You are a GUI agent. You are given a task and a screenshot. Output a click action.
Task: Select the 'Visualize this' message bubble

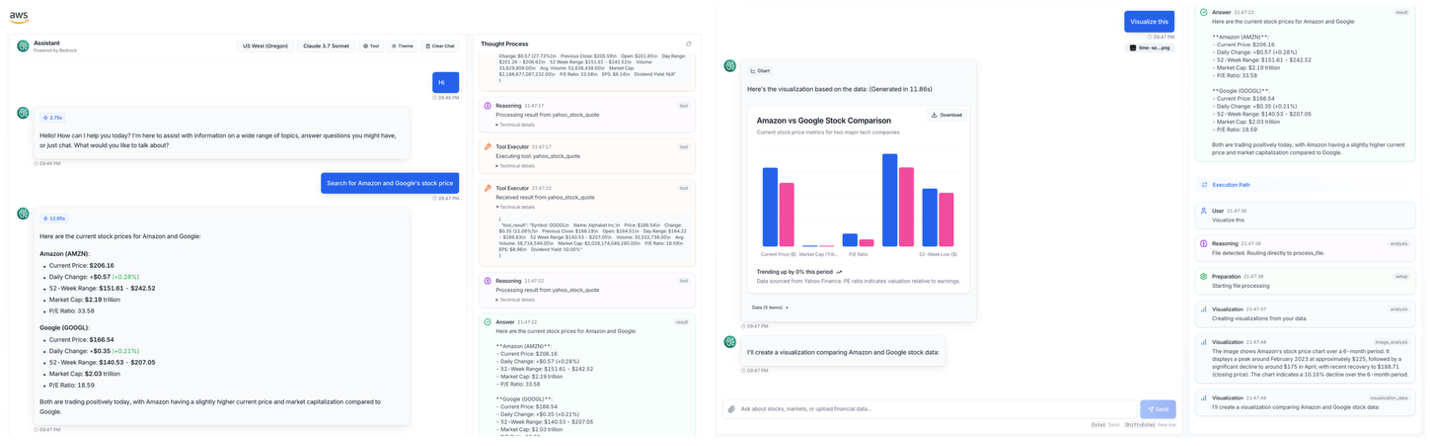1149,21
